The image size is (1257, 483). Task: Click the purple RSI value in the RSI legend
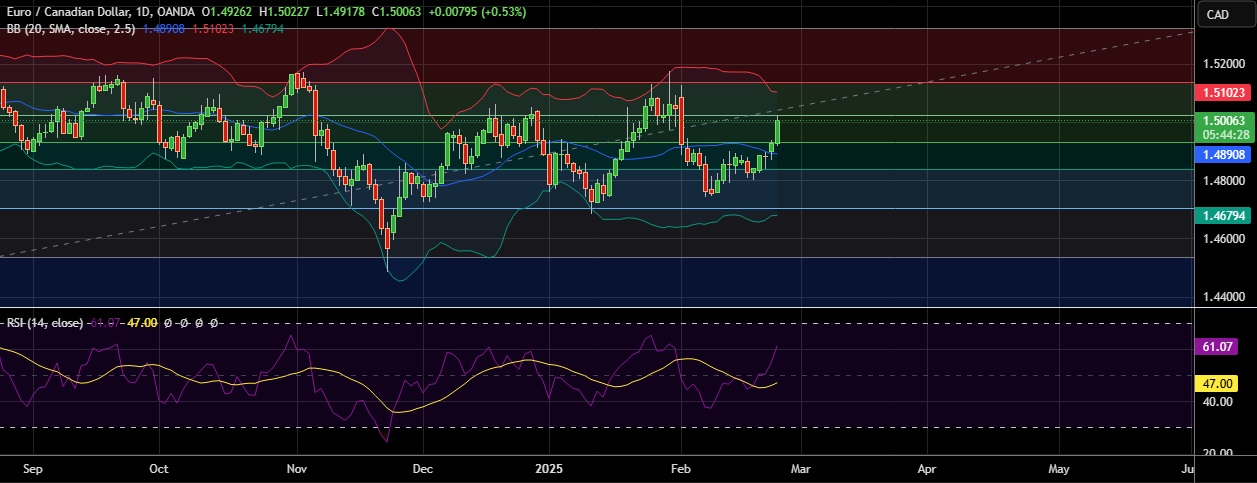coord(104,323)
